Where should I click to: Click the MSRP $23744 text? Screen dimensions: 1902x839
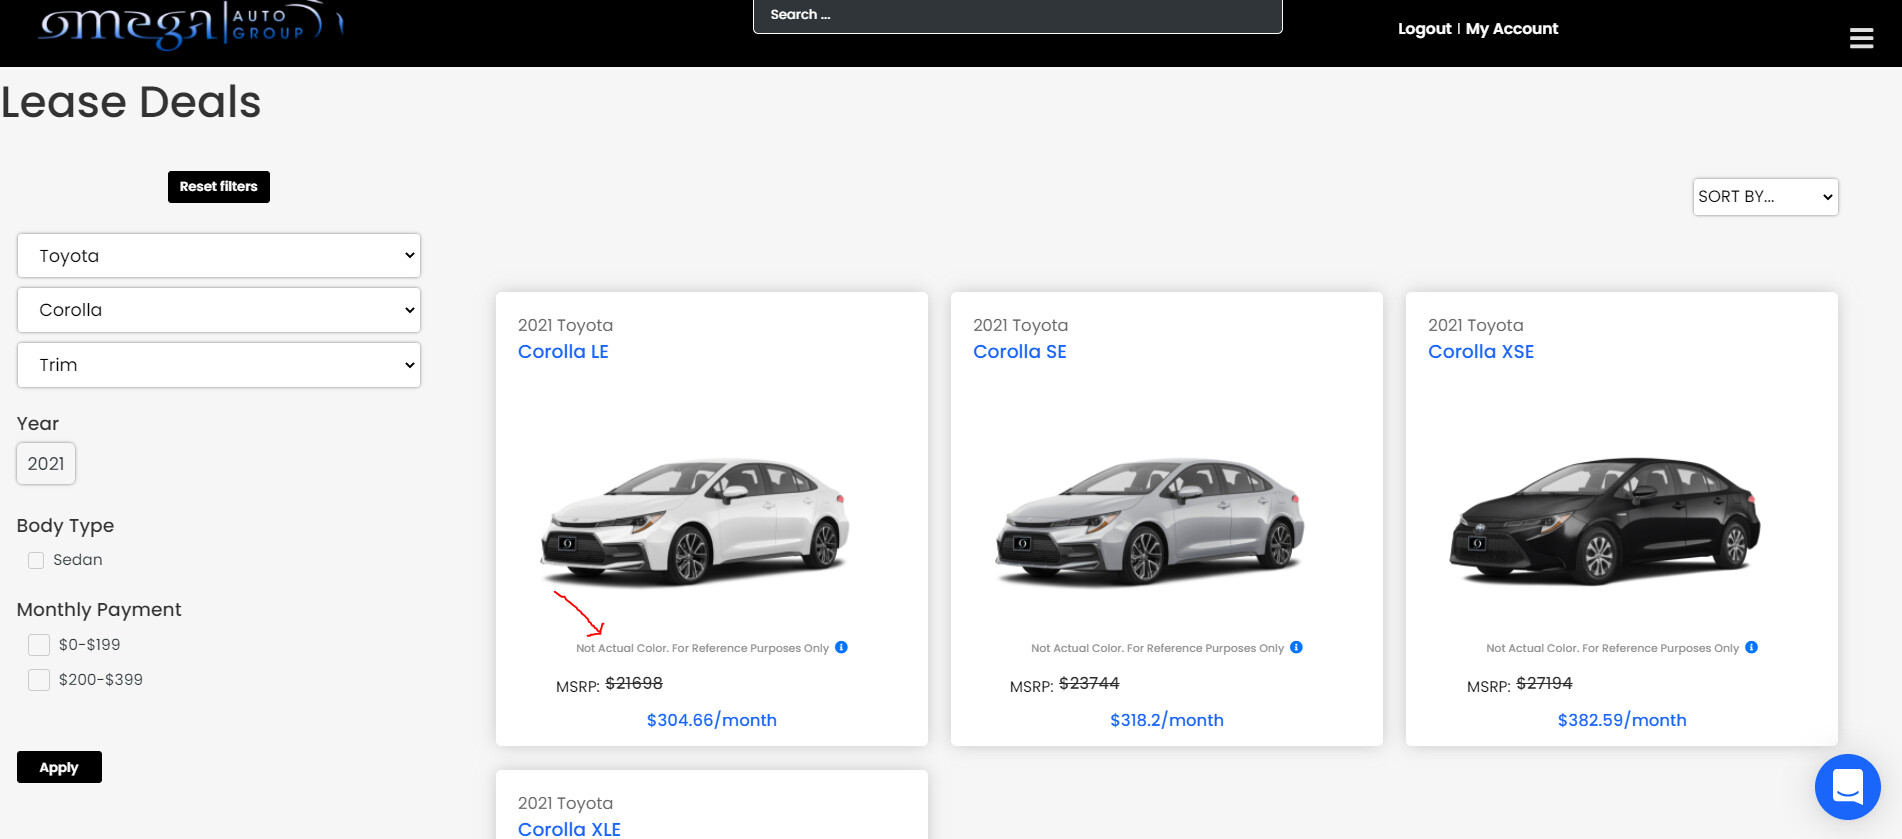pos(1064,684)
